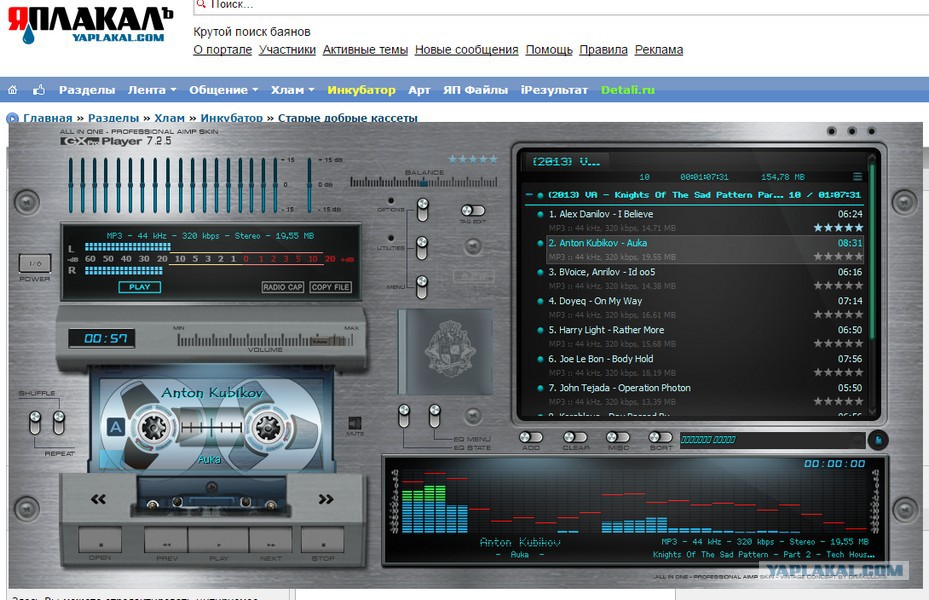Click the rating stars for Doyeq track

point(838,315)
